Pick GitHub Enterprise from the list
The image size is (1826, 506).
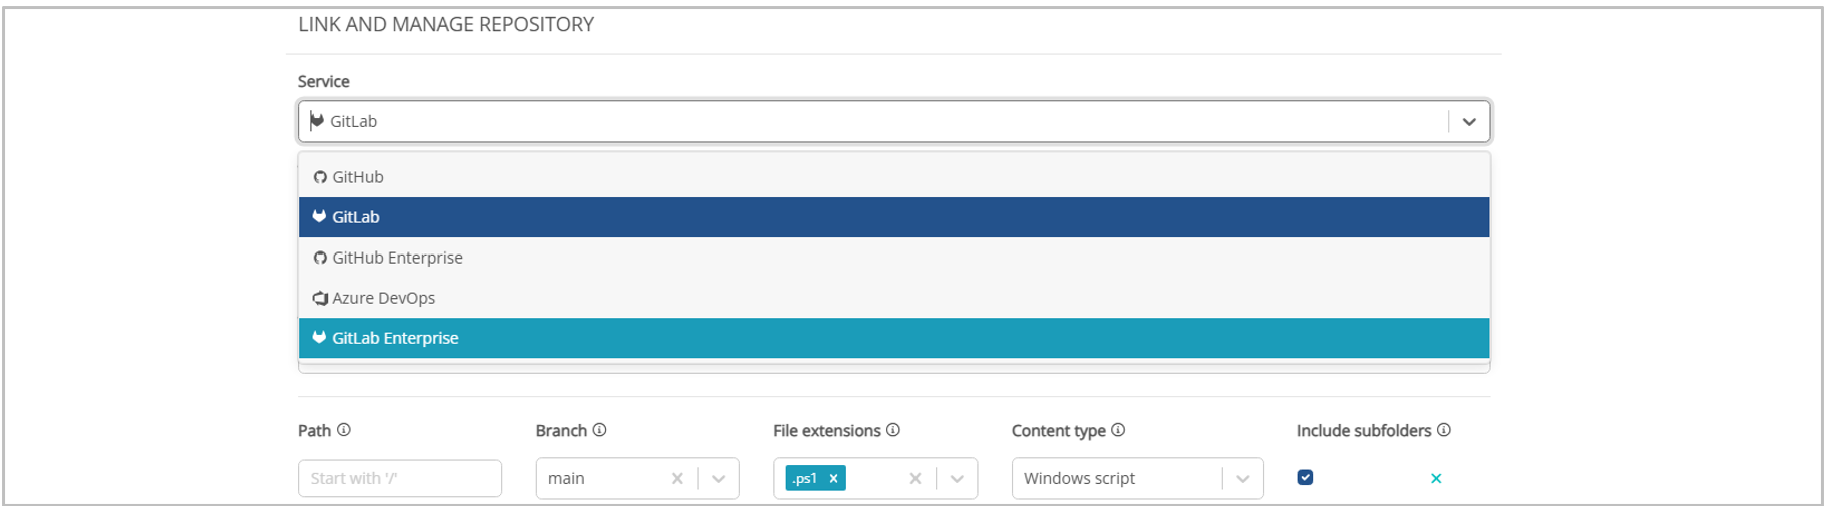[397, 258]
